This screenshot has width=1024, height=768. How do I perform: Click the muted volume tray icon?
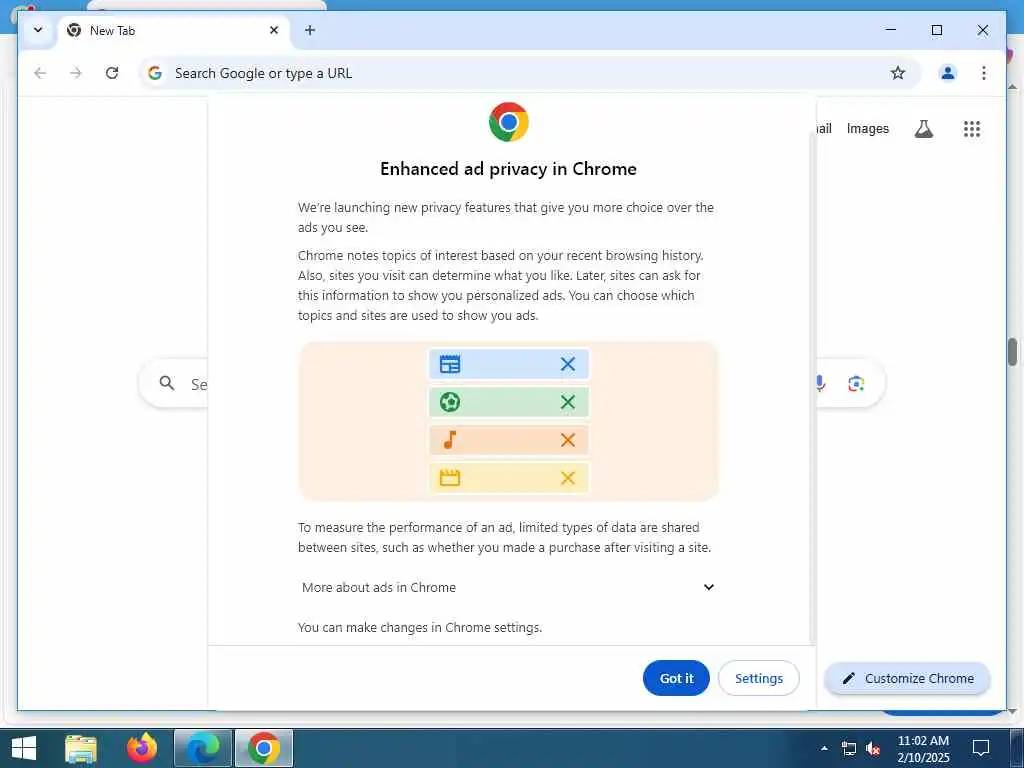click(873, 748)
